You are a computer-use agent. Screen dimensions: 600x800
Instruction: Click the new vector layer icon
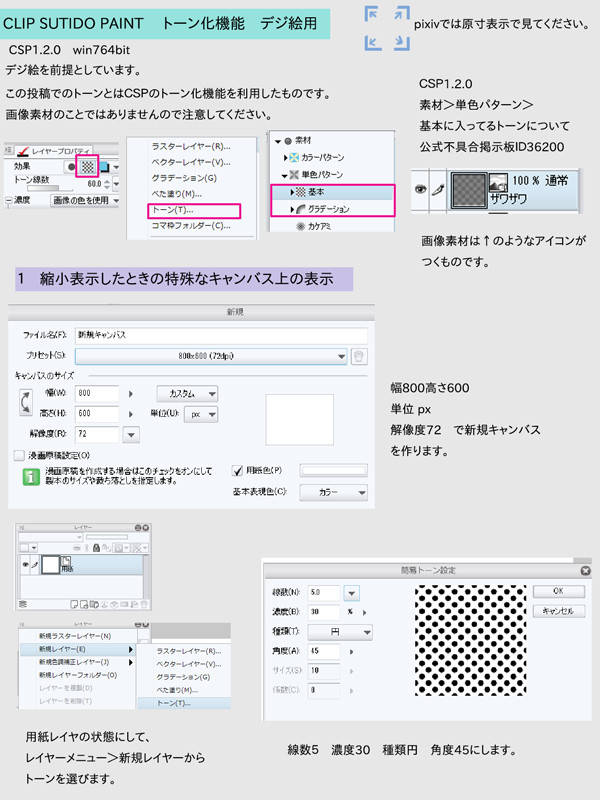pos(84,604)
